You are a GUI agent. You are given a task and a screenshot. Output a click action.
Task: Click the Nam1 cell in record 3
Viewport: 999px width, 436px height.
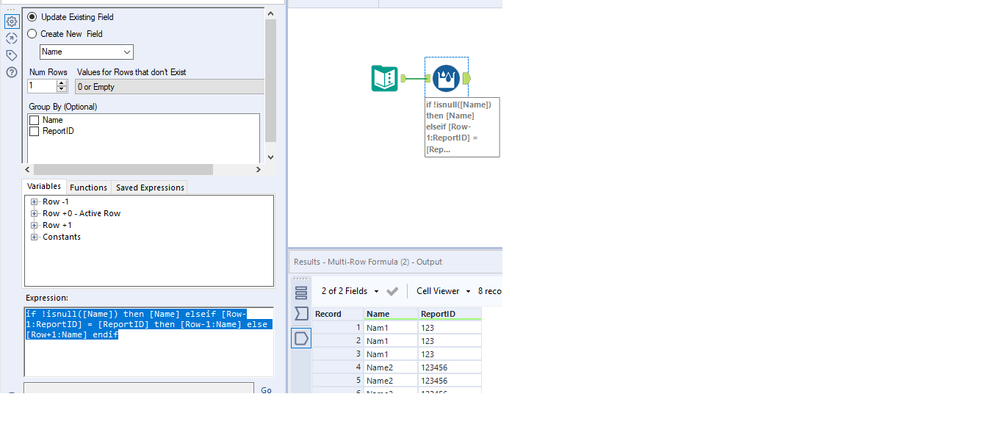click(391, 354)
